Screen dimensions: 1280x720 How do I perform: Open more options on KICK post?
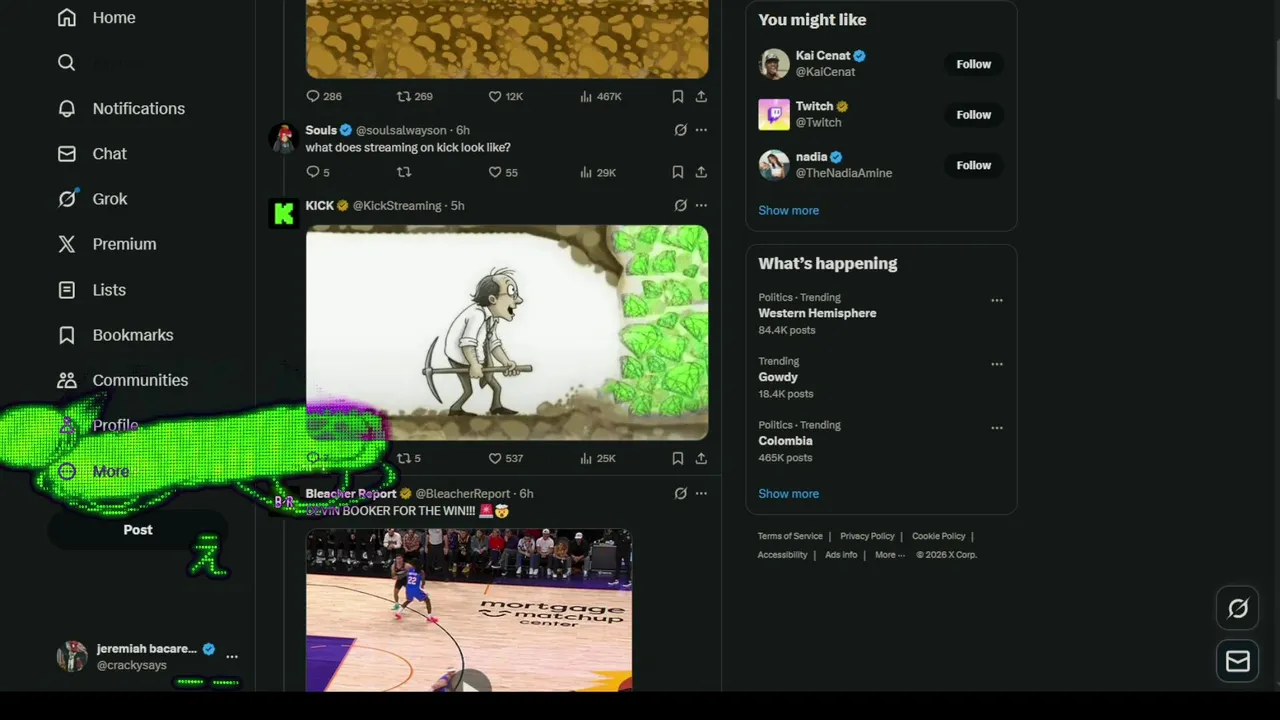pos(701,206)
